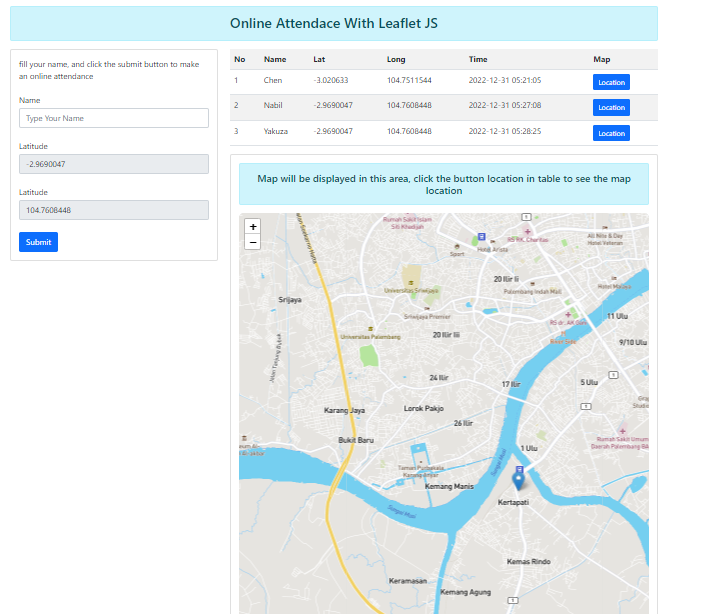Click the Universitas Palembang icon on map

pos(370,329)
